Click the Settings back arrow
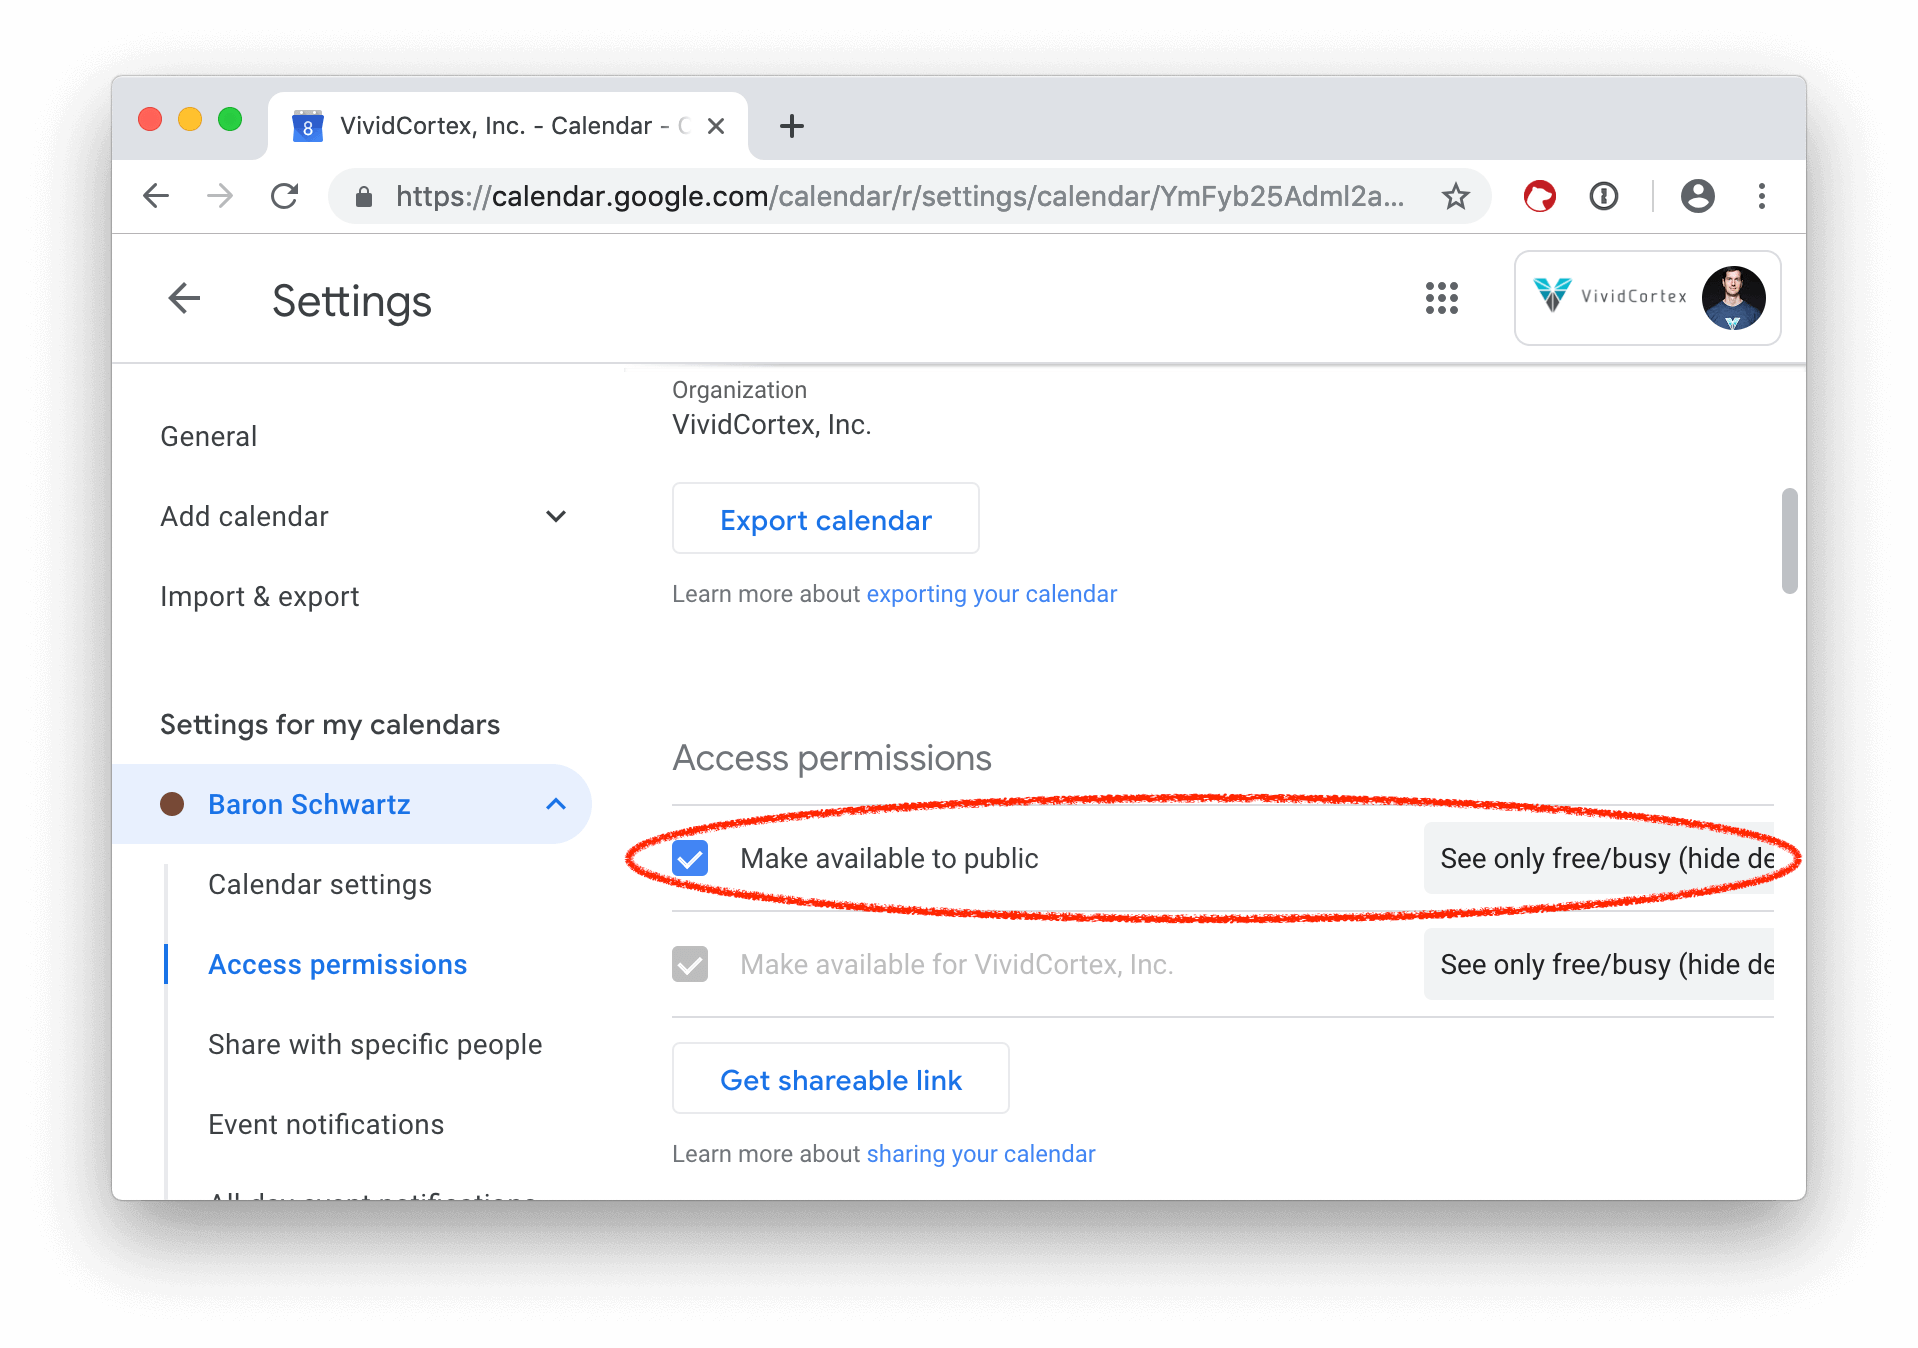This screenshot has width=1918, height=1348. (184, 298)
